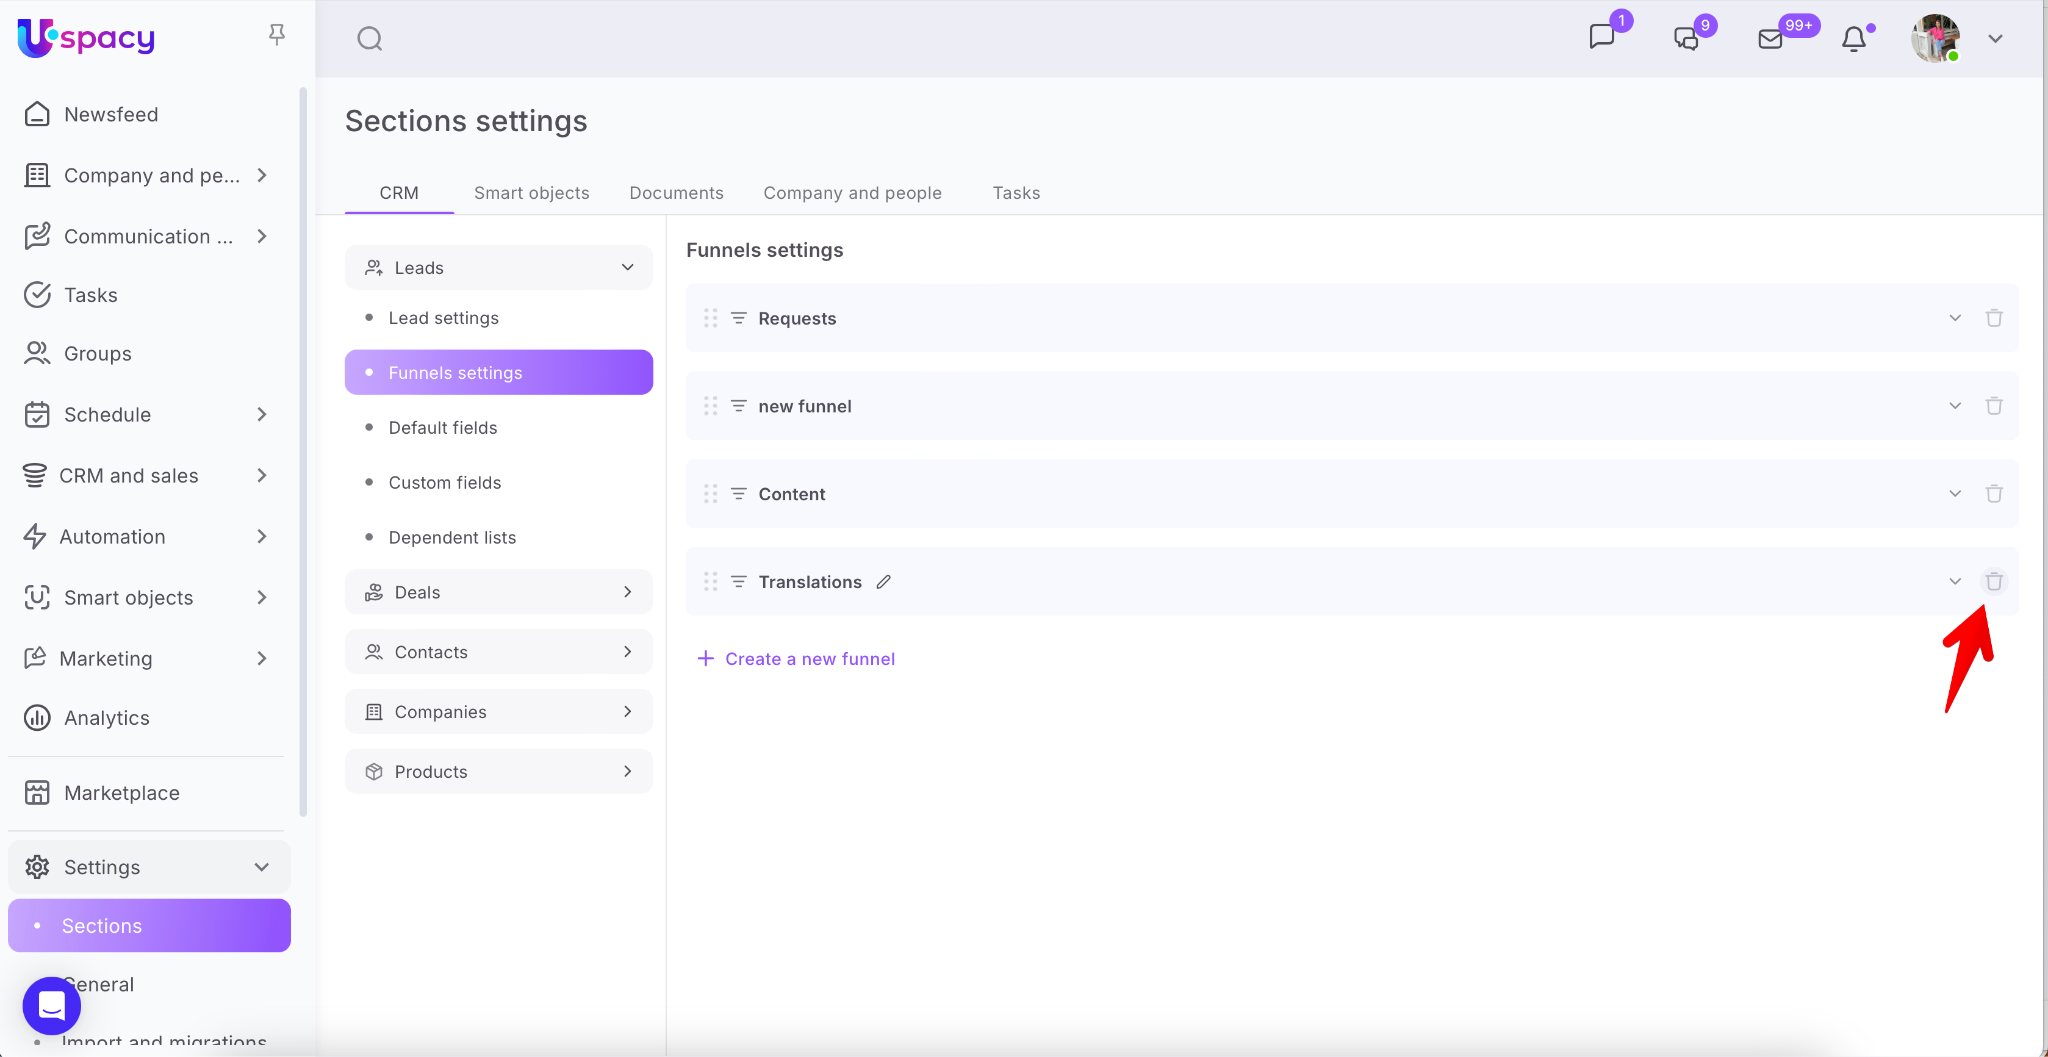
Task: Delete the Requests funnel
Action: coord(1993,318)
